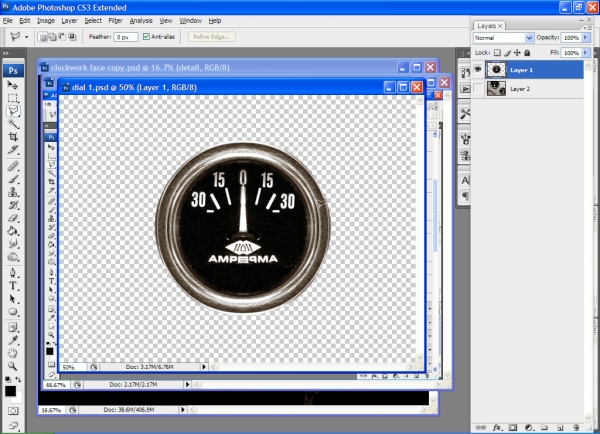The height and width of the screenshot is (434, 600).
Task: Select the Eyedropper tool
Action: click(13, 340)
